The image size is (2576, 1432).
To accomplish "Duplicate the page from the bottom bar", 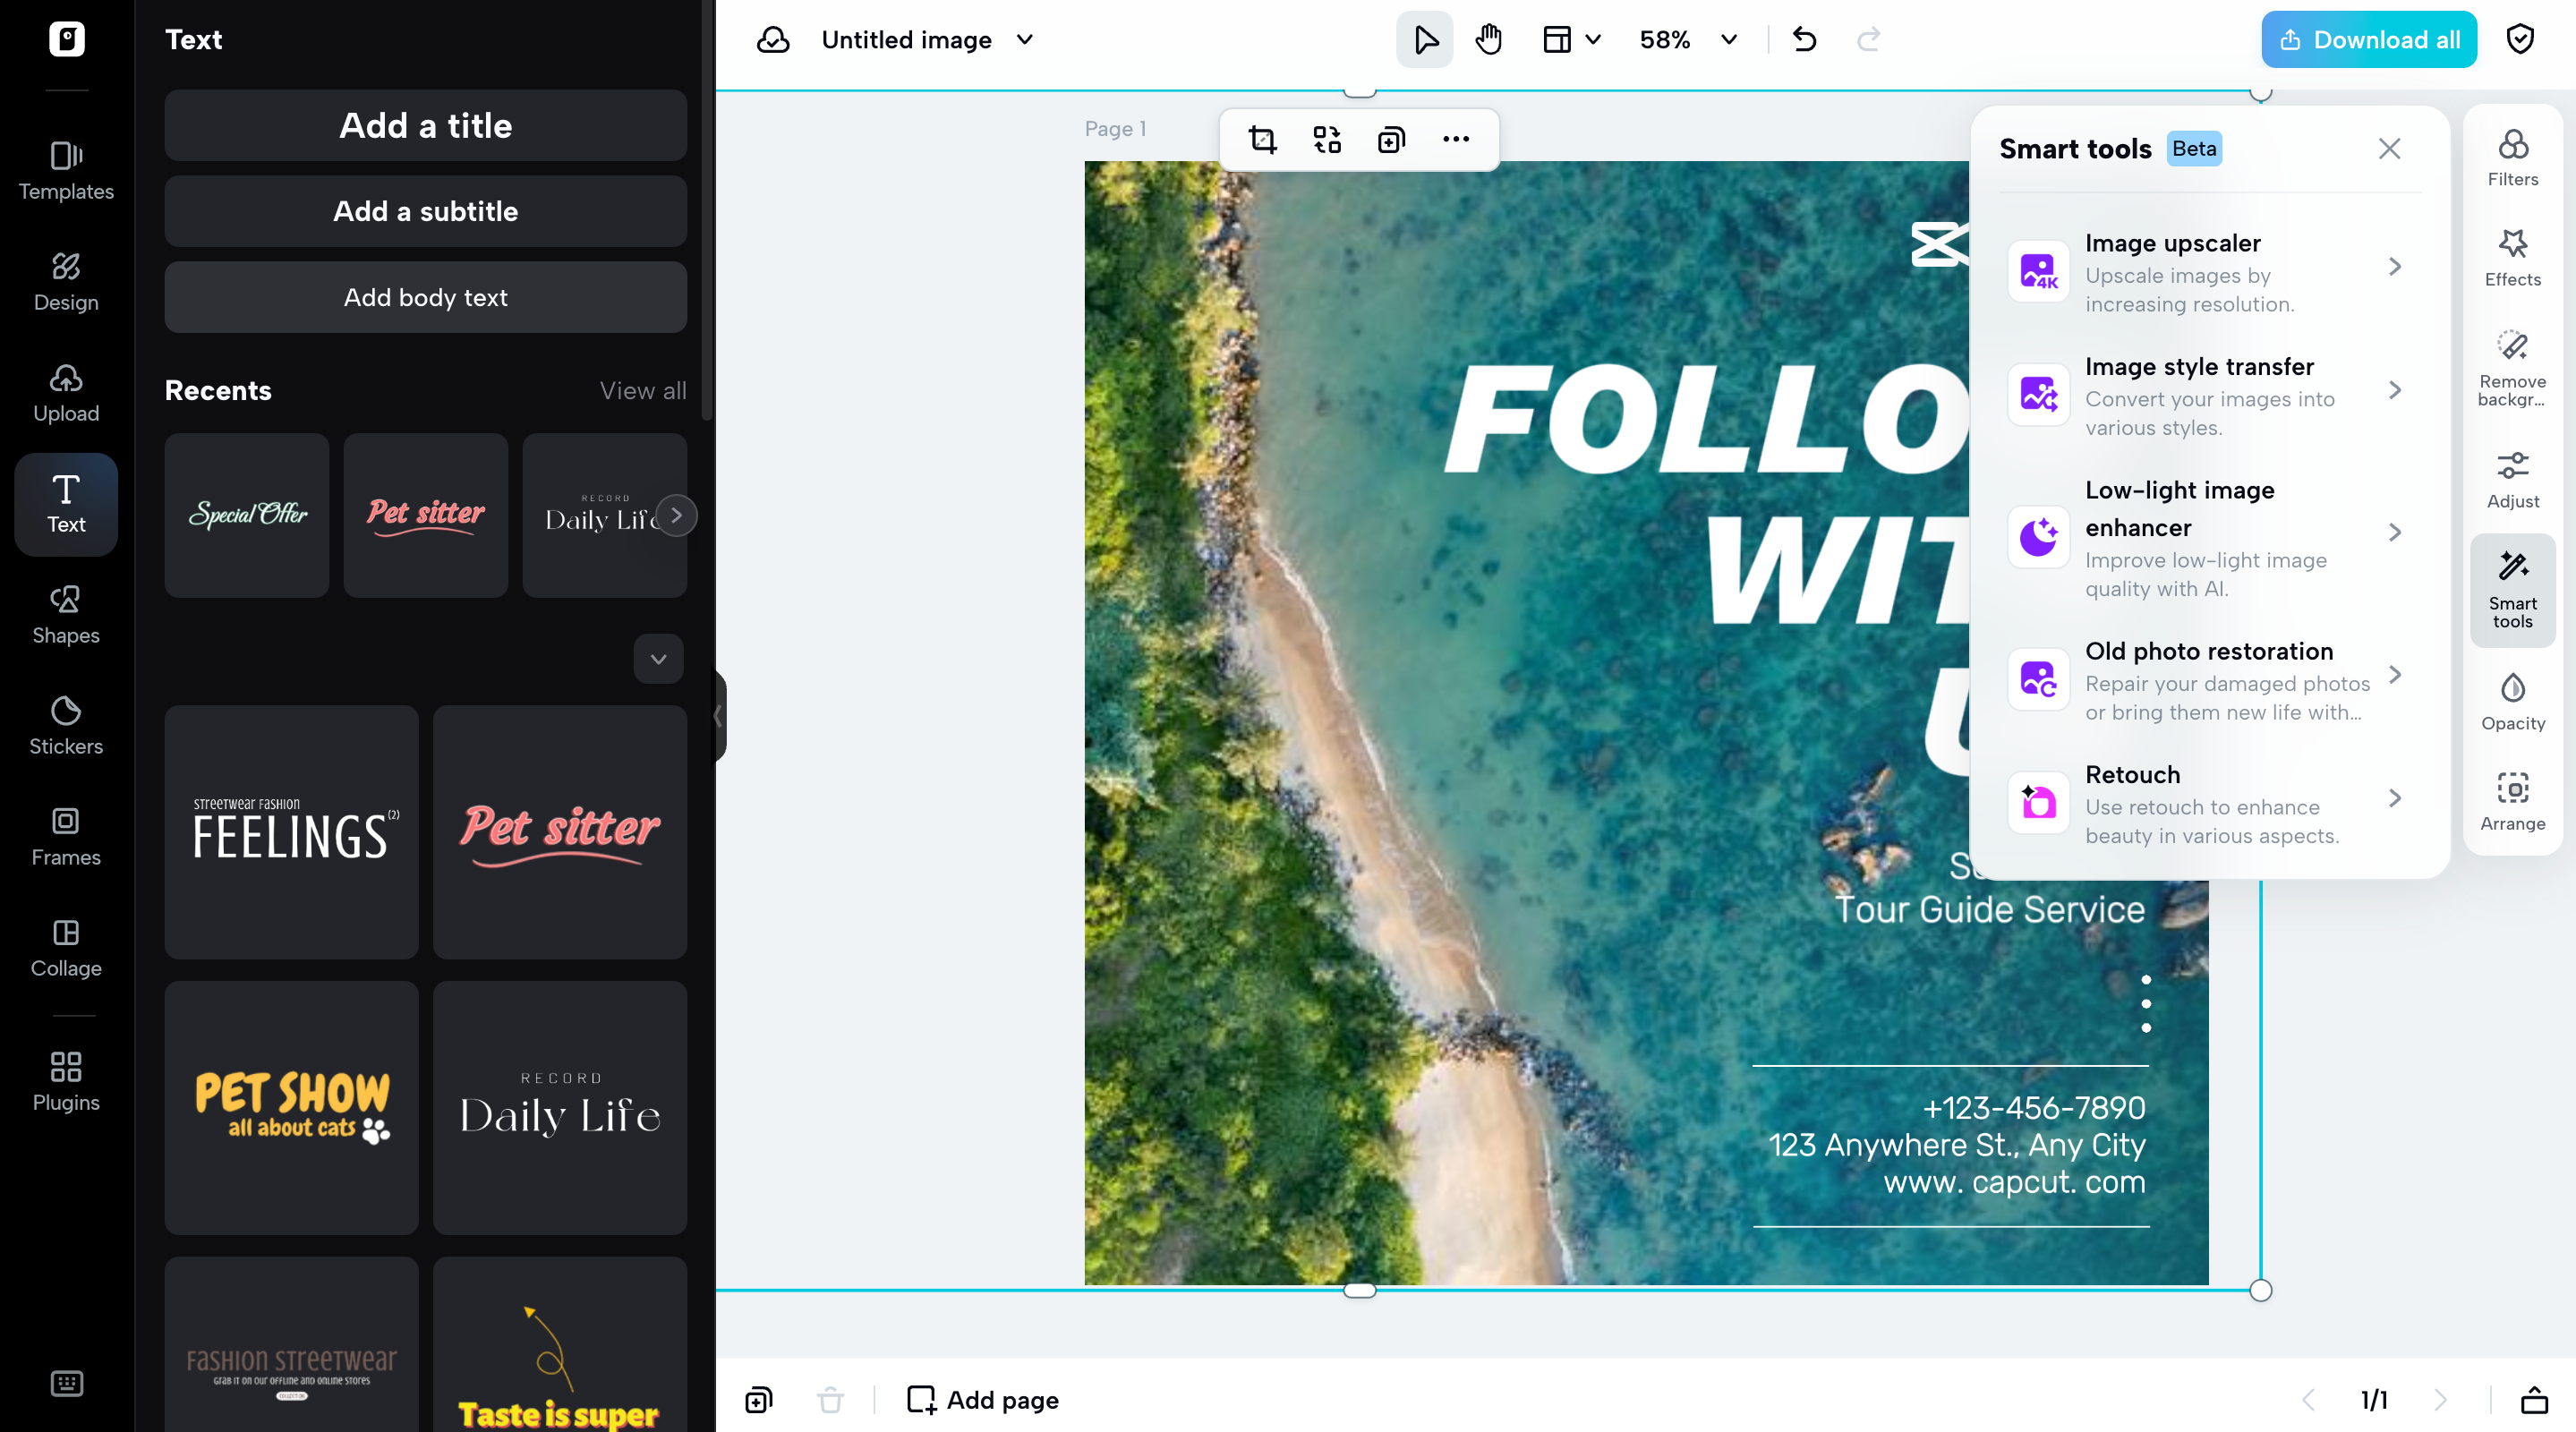I will (x=759, y=1400).
